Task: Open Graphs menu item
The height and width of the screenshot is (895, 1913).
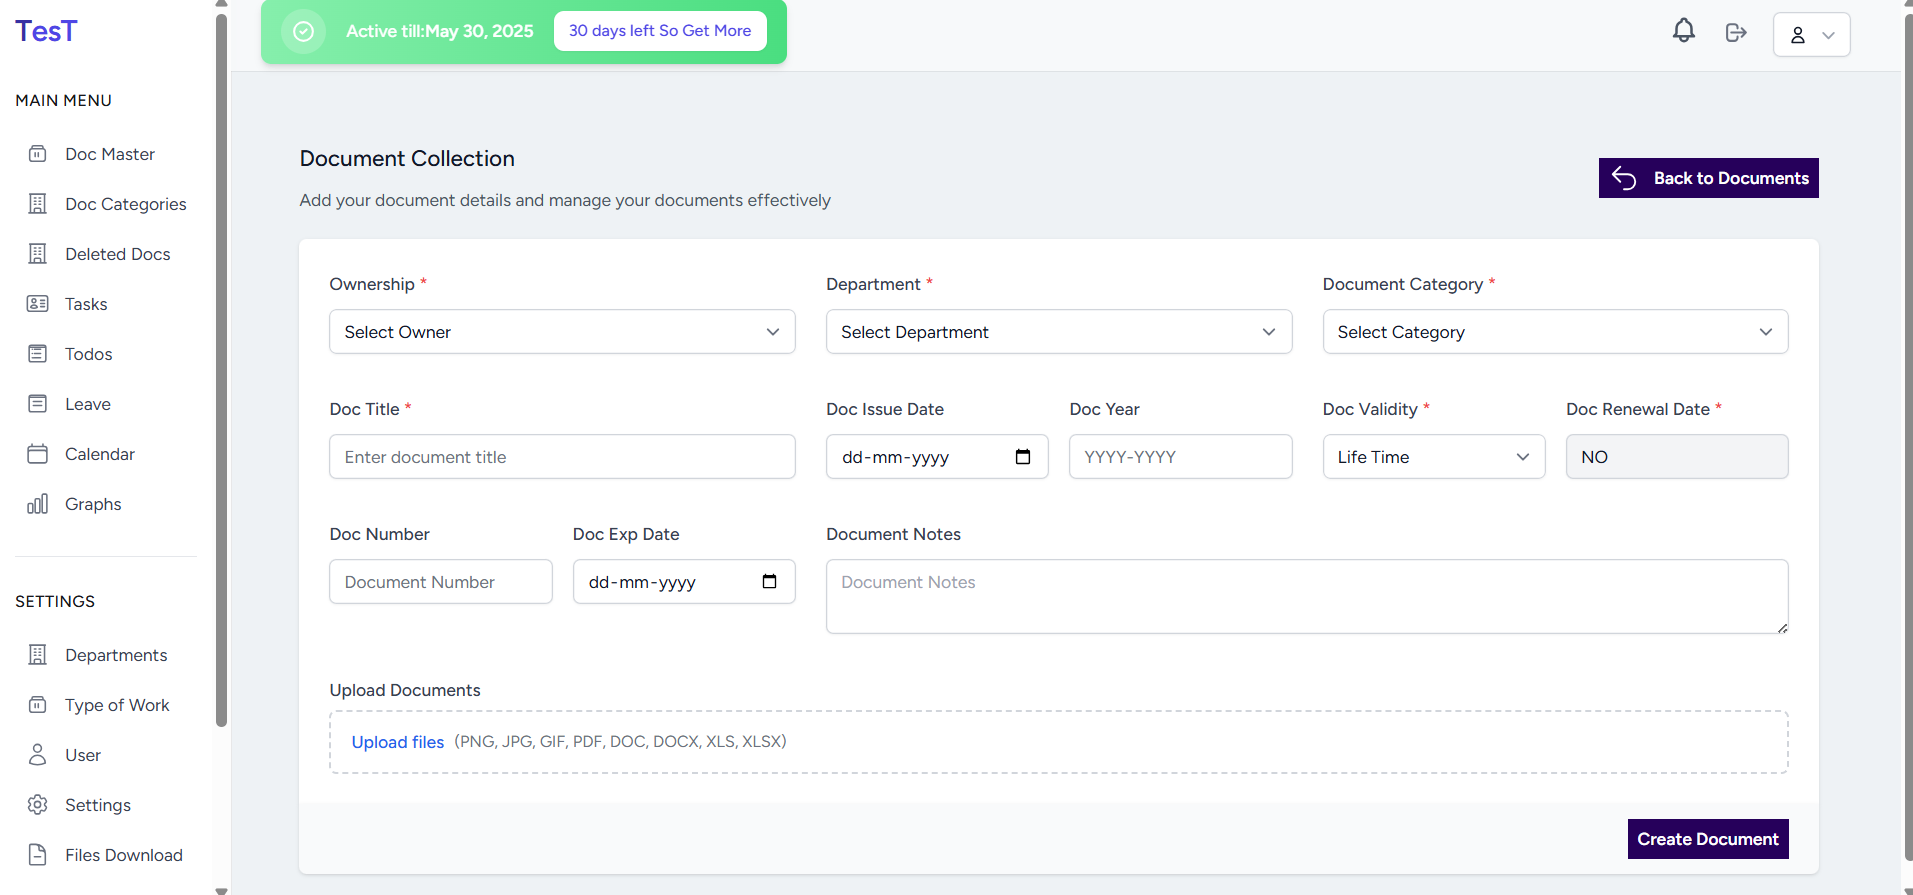Action: (x=93, y=504)
